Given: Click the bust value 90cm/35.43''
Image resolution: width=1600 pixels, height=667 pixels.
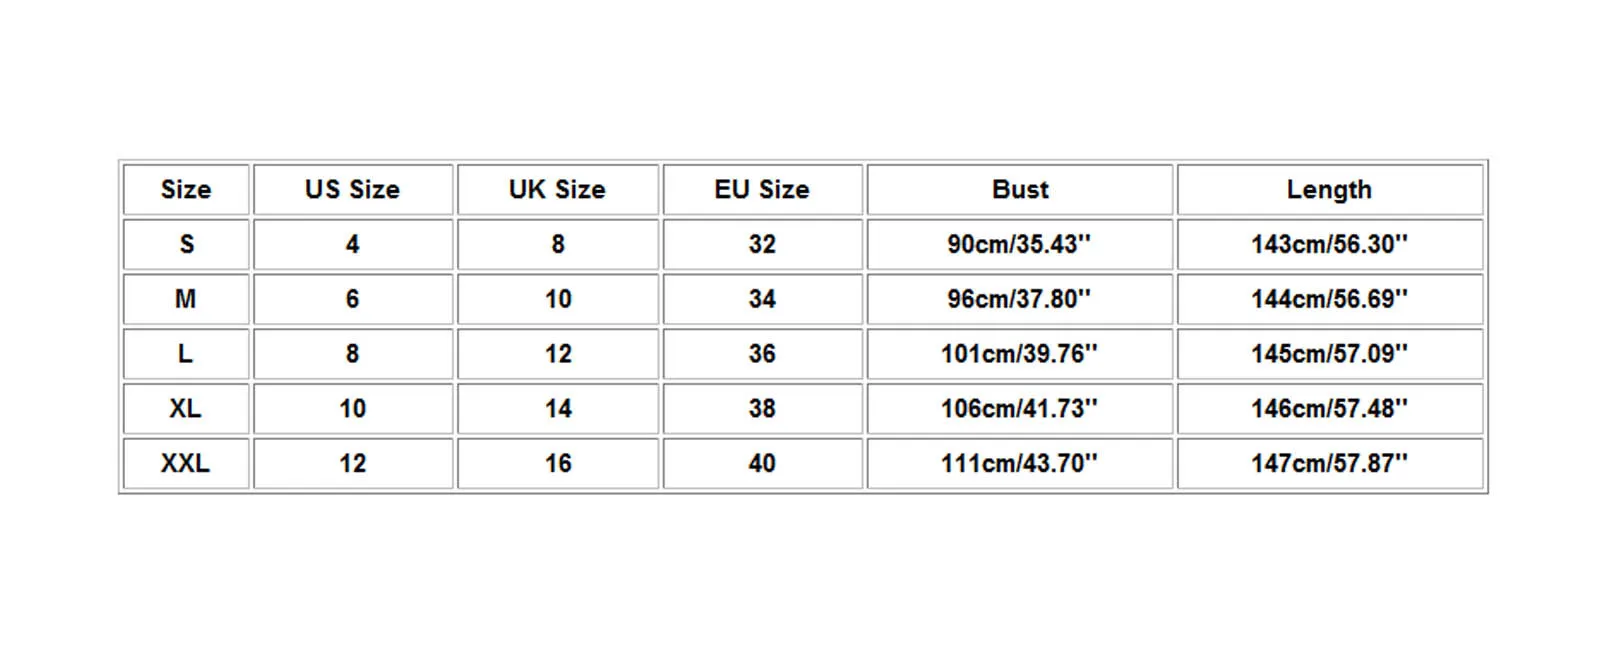Looking at the screenshot, I should tap(1019, 244).
